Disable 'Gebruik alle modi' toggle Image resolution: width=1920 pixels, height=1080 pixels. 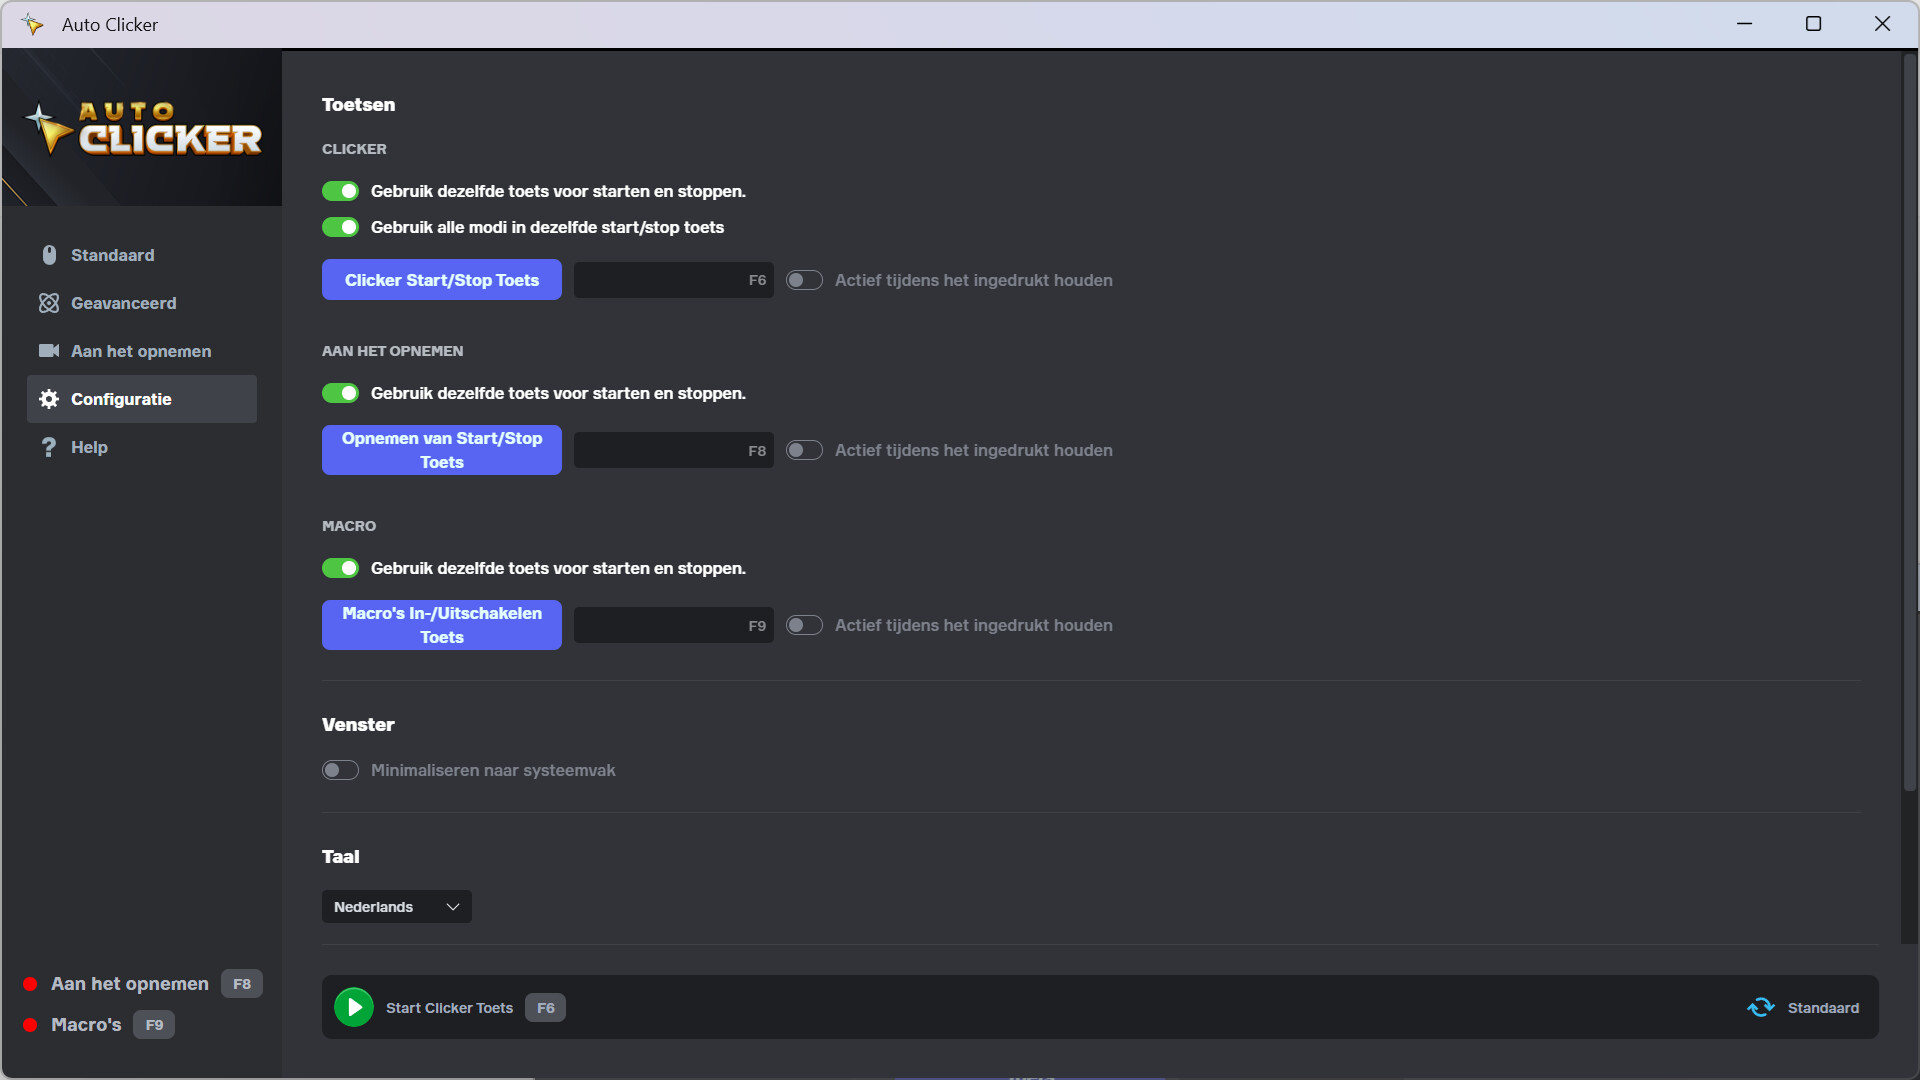tap(340, 227)
